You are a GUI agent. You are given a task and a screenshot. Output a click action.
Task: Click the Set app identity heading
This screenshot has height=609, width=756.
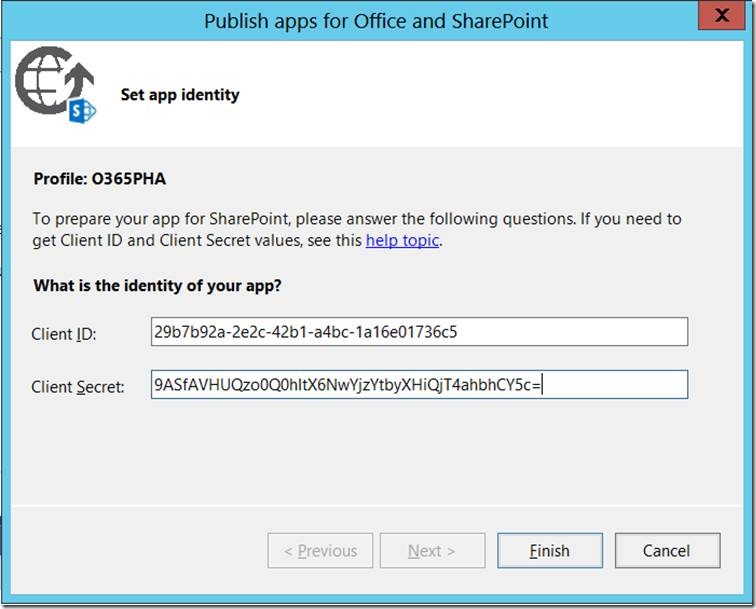click(180, 95)
